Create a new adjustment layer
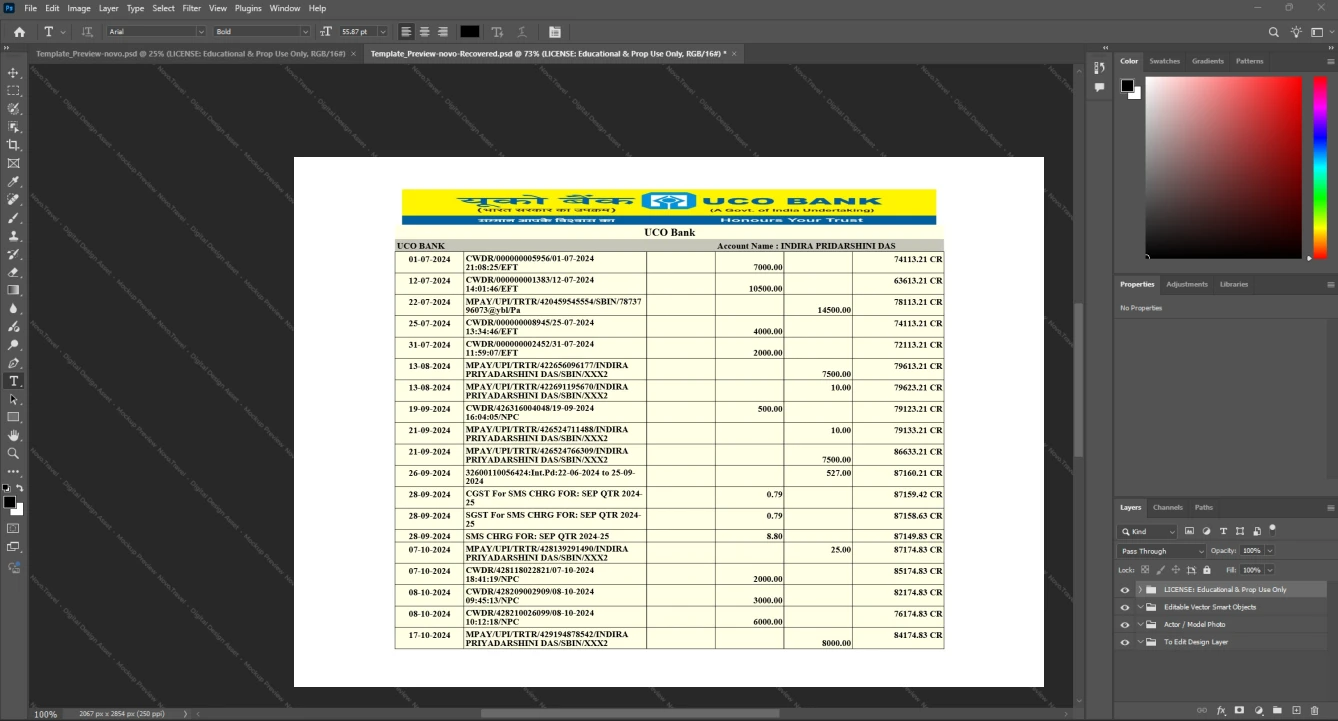Screen dimensions: 1338x721 1259,710
